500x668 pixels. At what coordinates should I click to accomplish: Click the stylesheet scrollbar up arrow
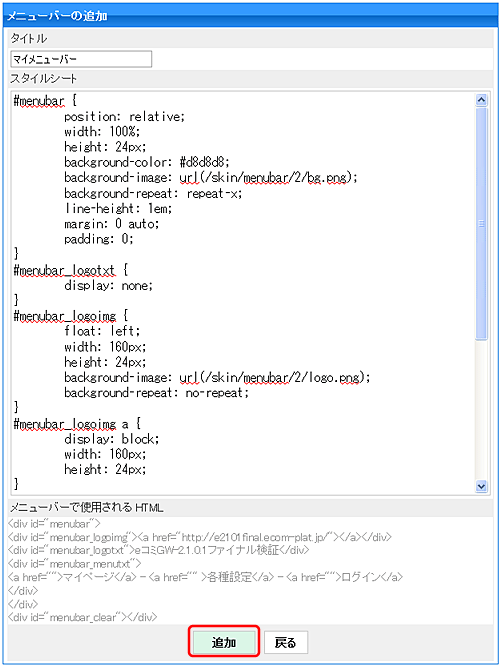pos(481,100)
